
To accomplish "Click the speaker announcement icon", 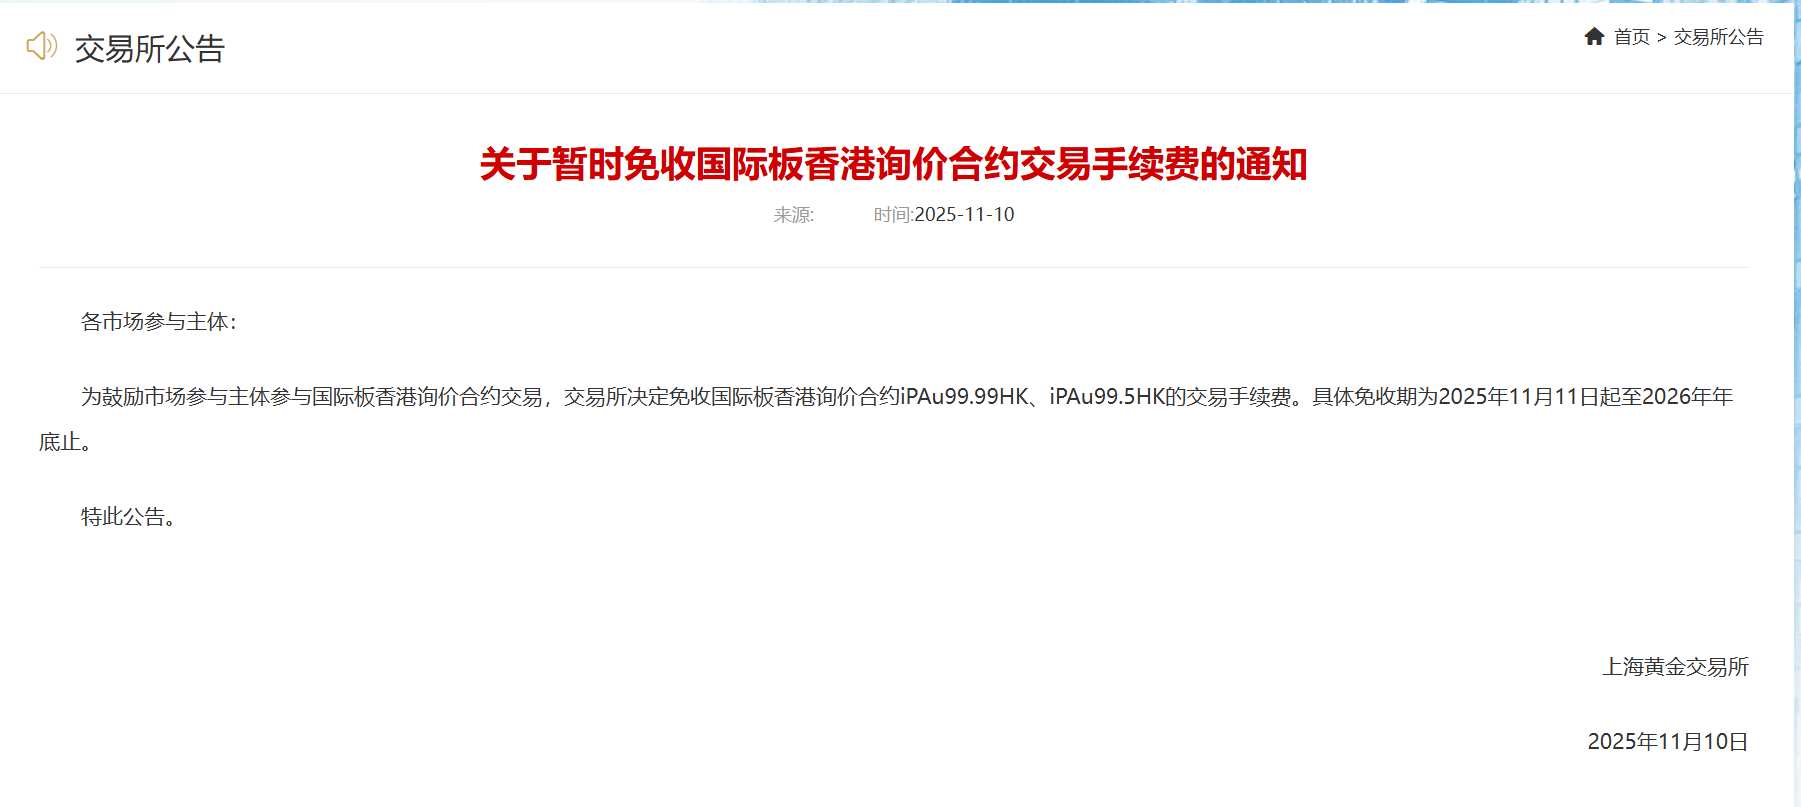I will (42, 45).
